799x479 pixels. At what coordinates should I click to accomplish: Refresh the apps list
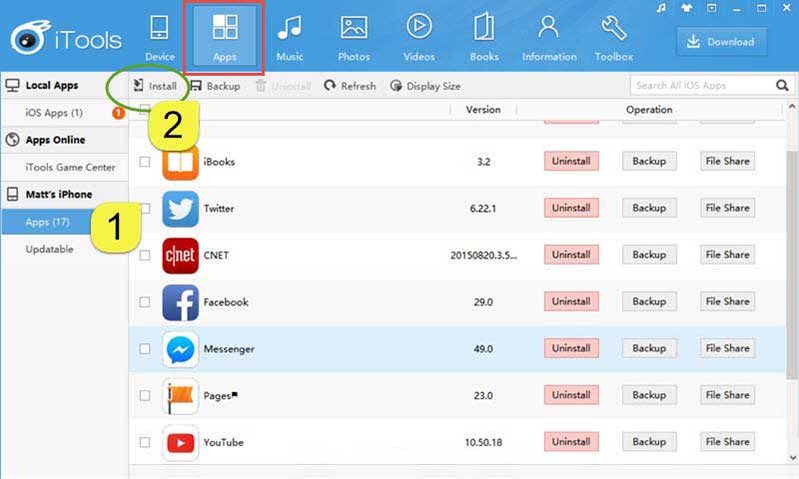[350, 86]
